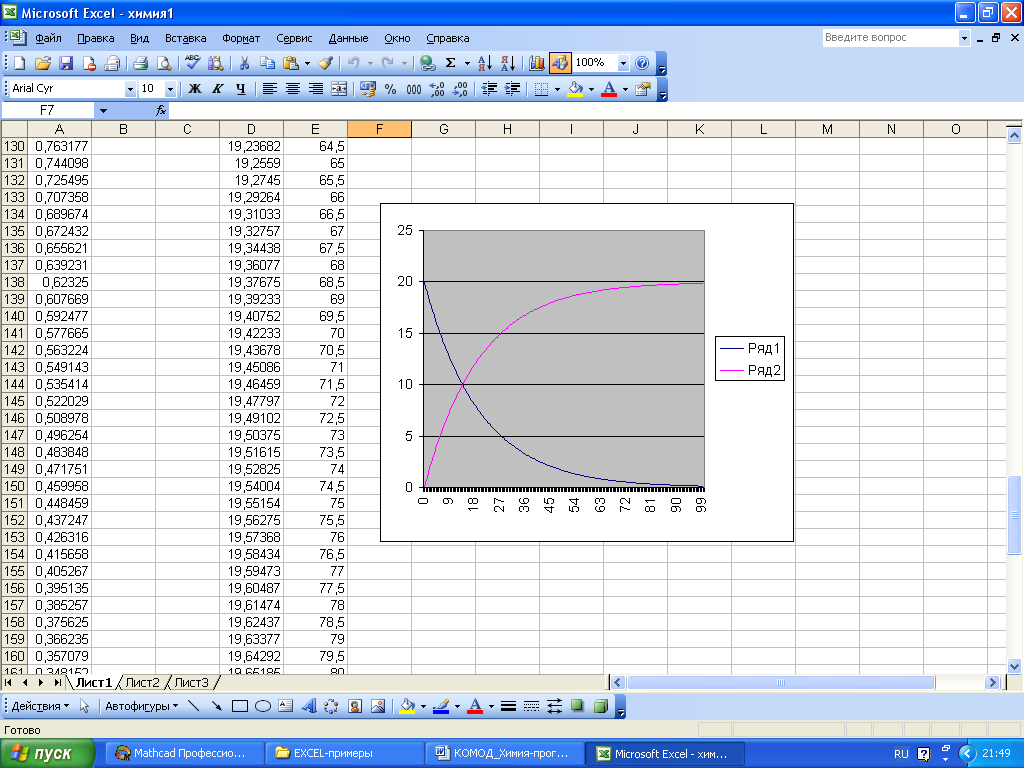The width and height of the screenshot is (1024, 768).
Task: Click the AutoSum sigma icon
Action: click(x=451, y=63)
